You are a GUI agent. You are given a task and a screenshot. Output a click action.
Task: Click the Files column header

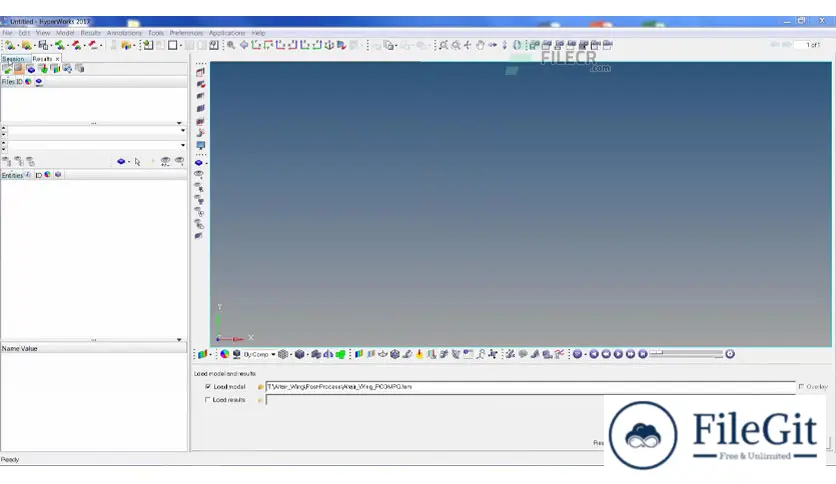click(7, 82)
